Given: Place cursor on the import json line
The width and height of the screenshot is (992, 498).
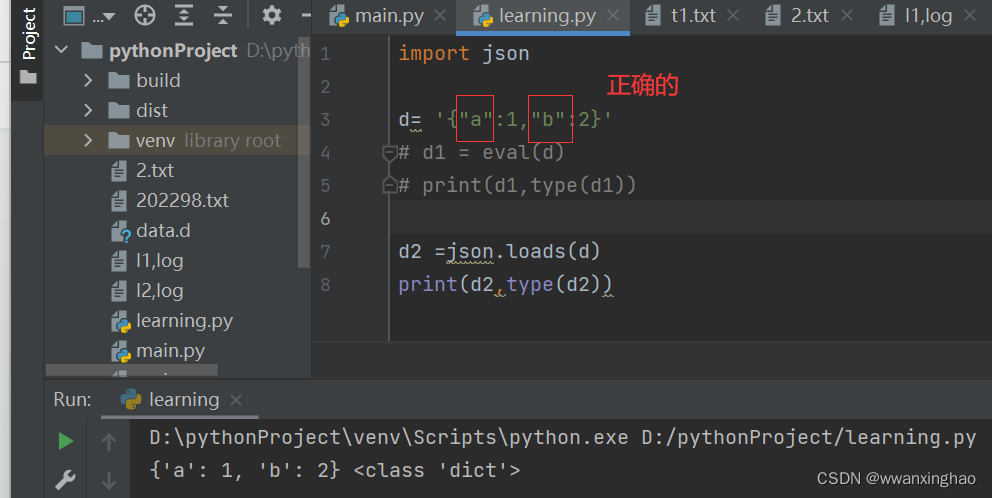Looking at the screenshot, I should [464, 53].
